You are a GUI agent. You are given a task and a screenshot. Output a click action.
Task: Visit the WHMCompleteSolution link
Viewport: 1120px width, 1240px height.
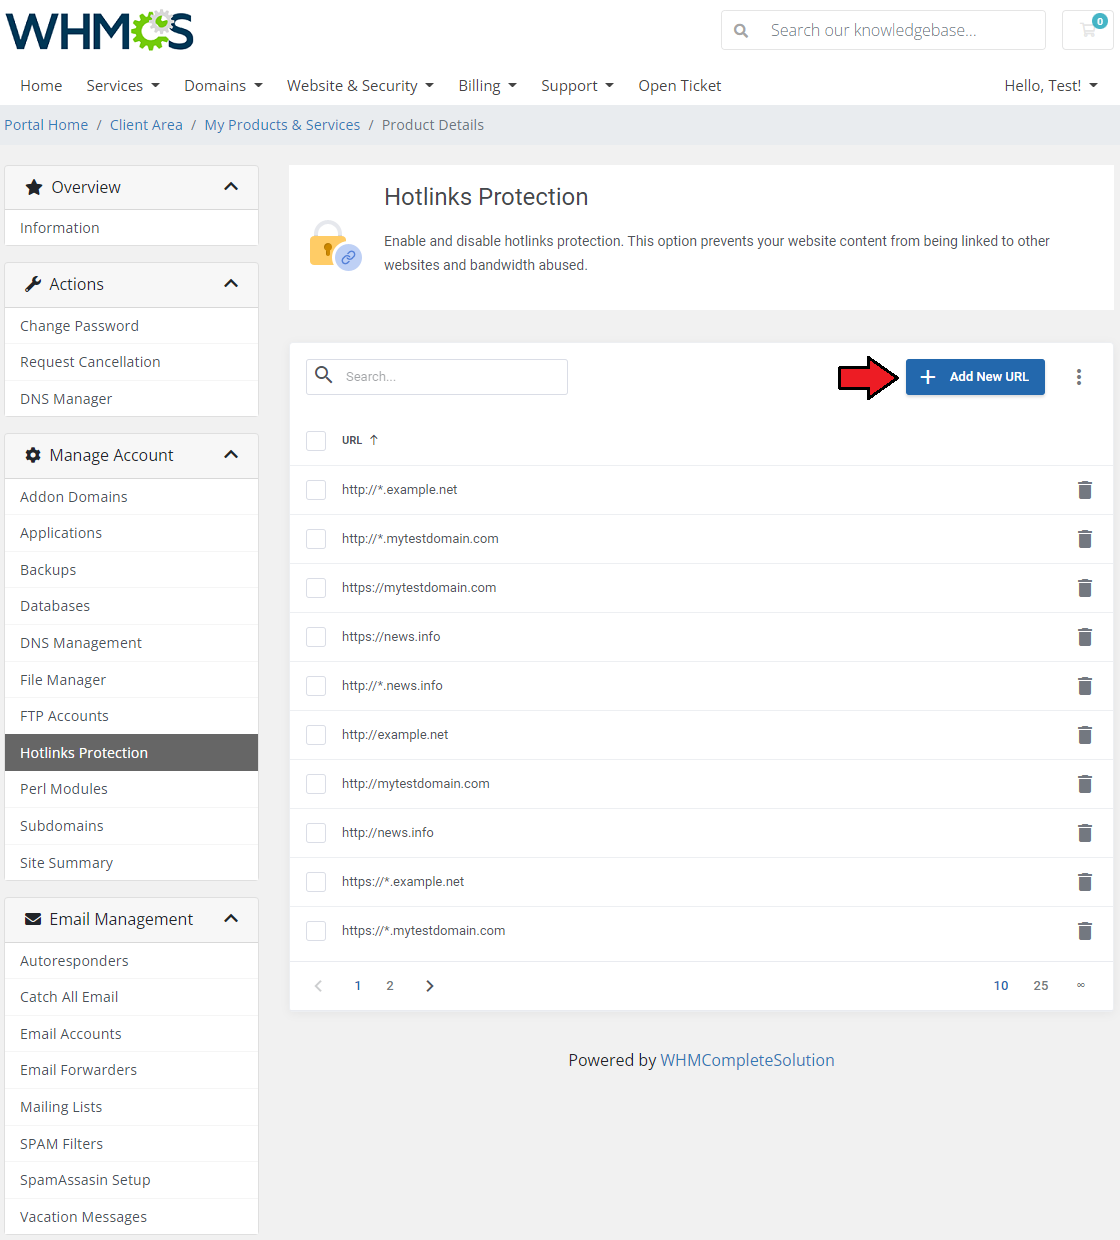(x=747, y=1060)
